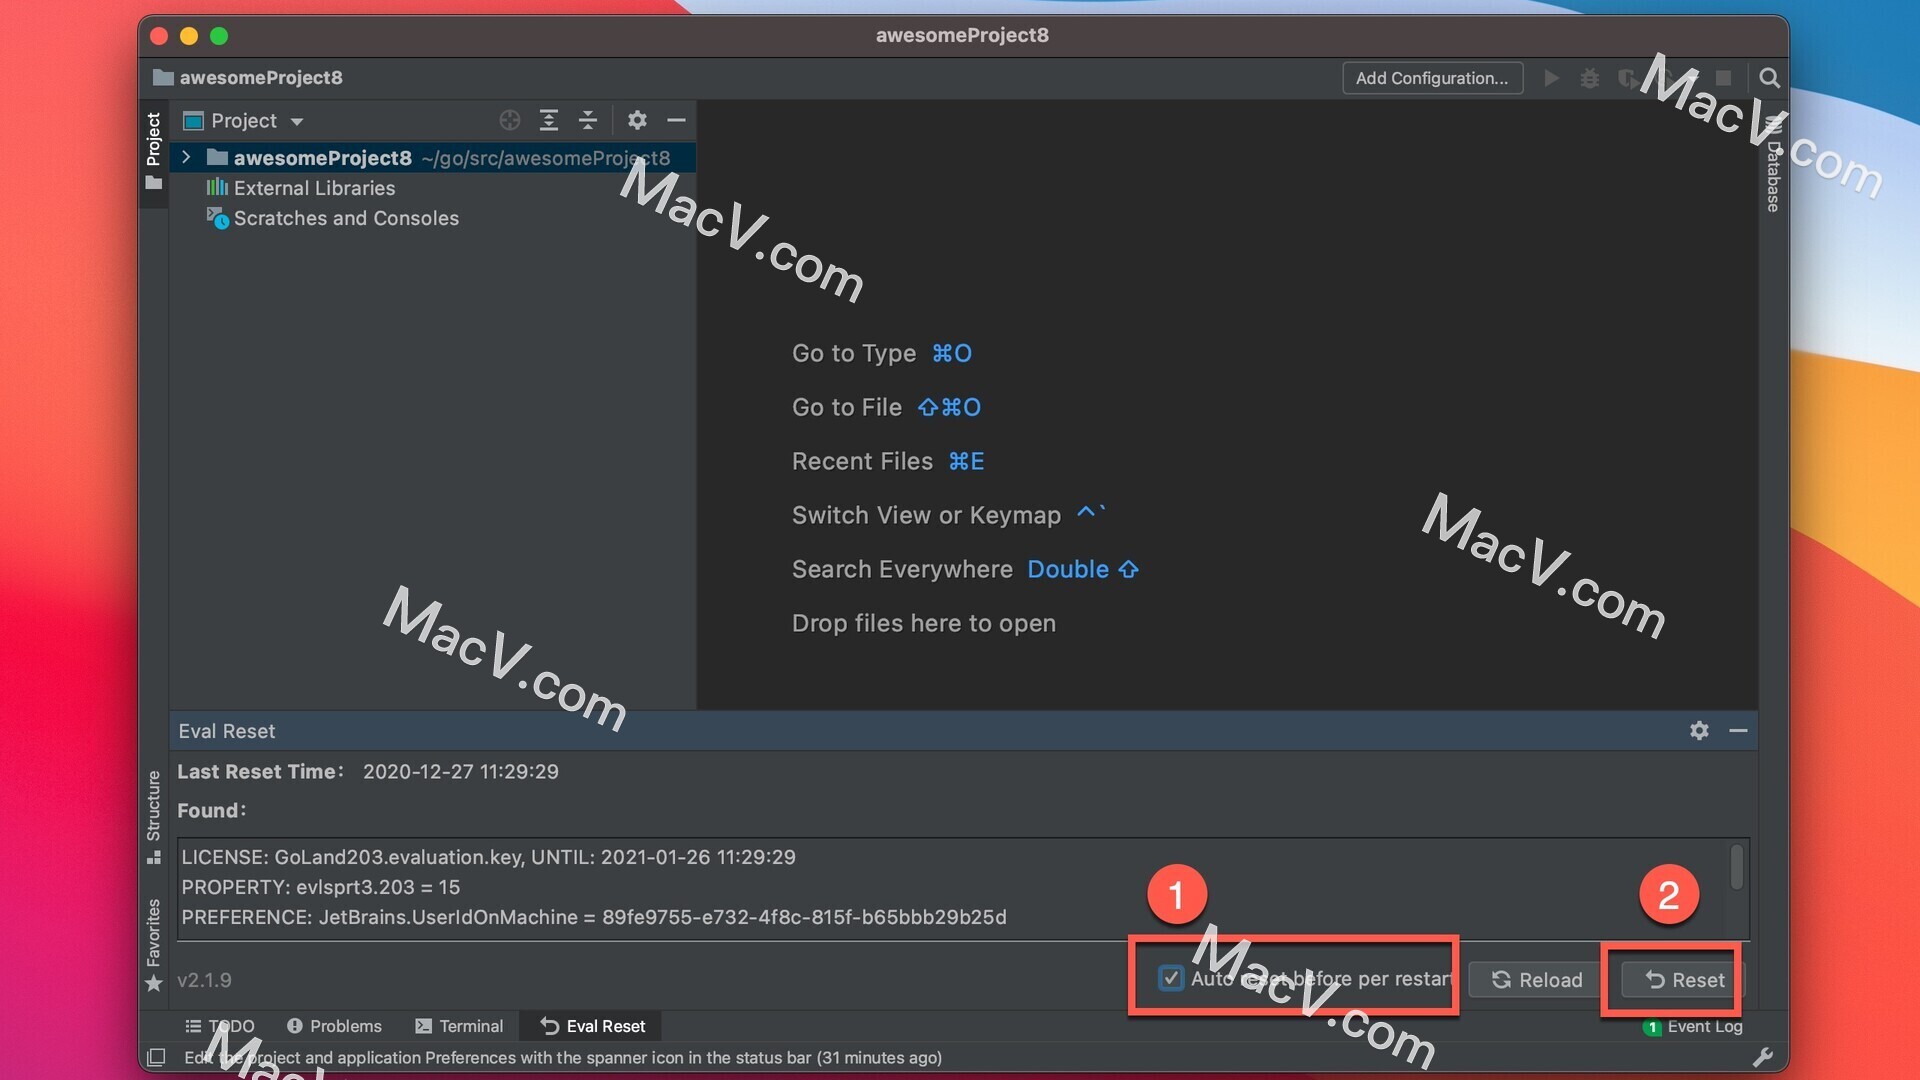
Task: Open Add Configuration dropdown
Action: (x=1432, y=78)
